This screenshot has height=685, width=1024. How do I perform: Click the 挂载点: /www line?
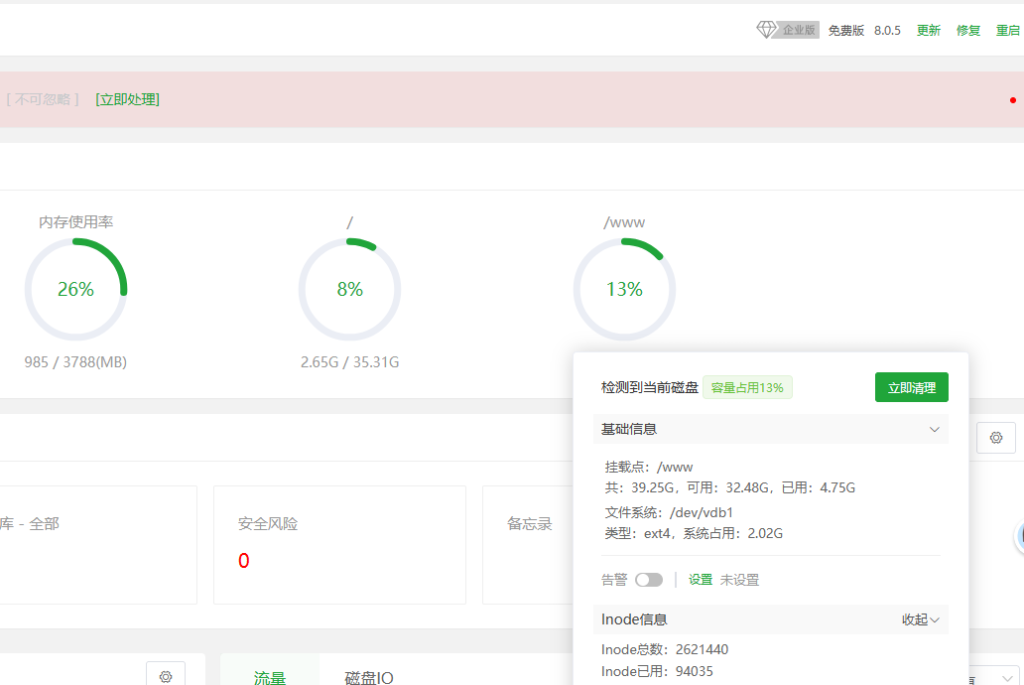pos(648,467)
